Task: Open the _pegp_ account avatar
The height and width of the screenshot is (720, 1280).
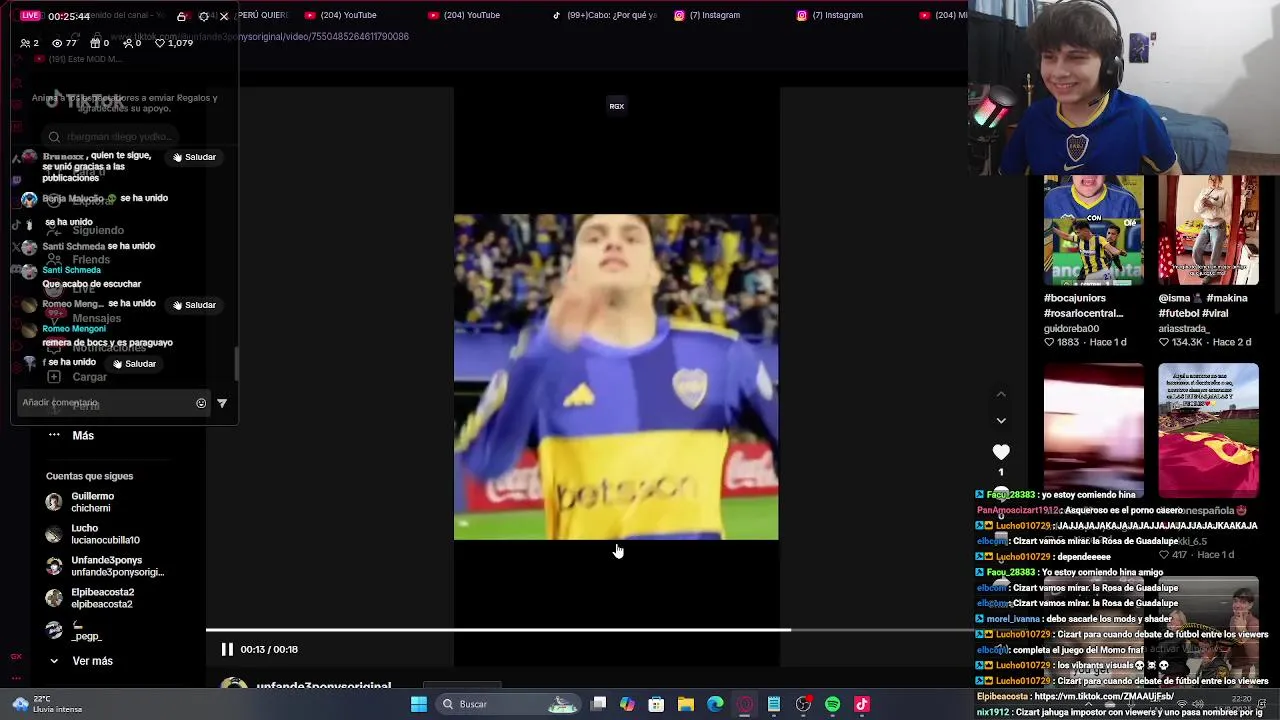Action: click(54, 630)
